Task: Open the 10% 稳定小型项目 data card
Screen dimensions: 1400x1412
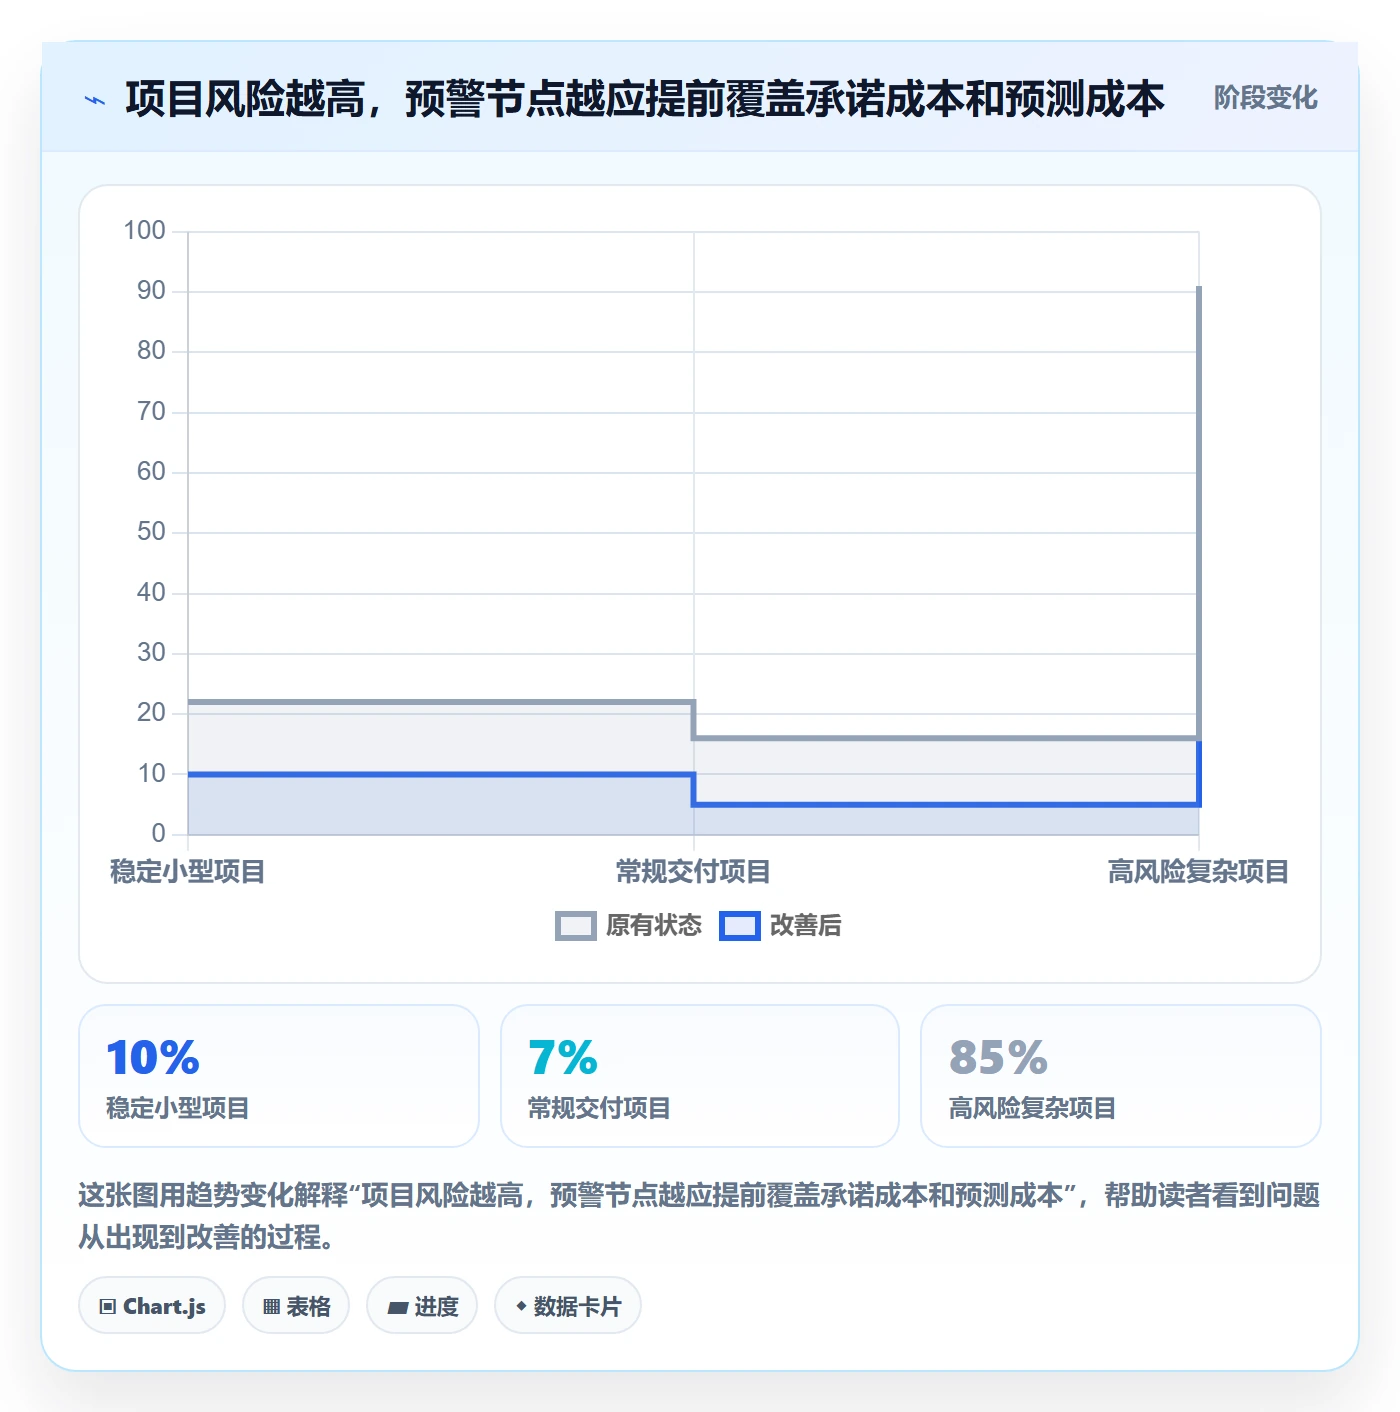Action: [x=279, y=1076]
